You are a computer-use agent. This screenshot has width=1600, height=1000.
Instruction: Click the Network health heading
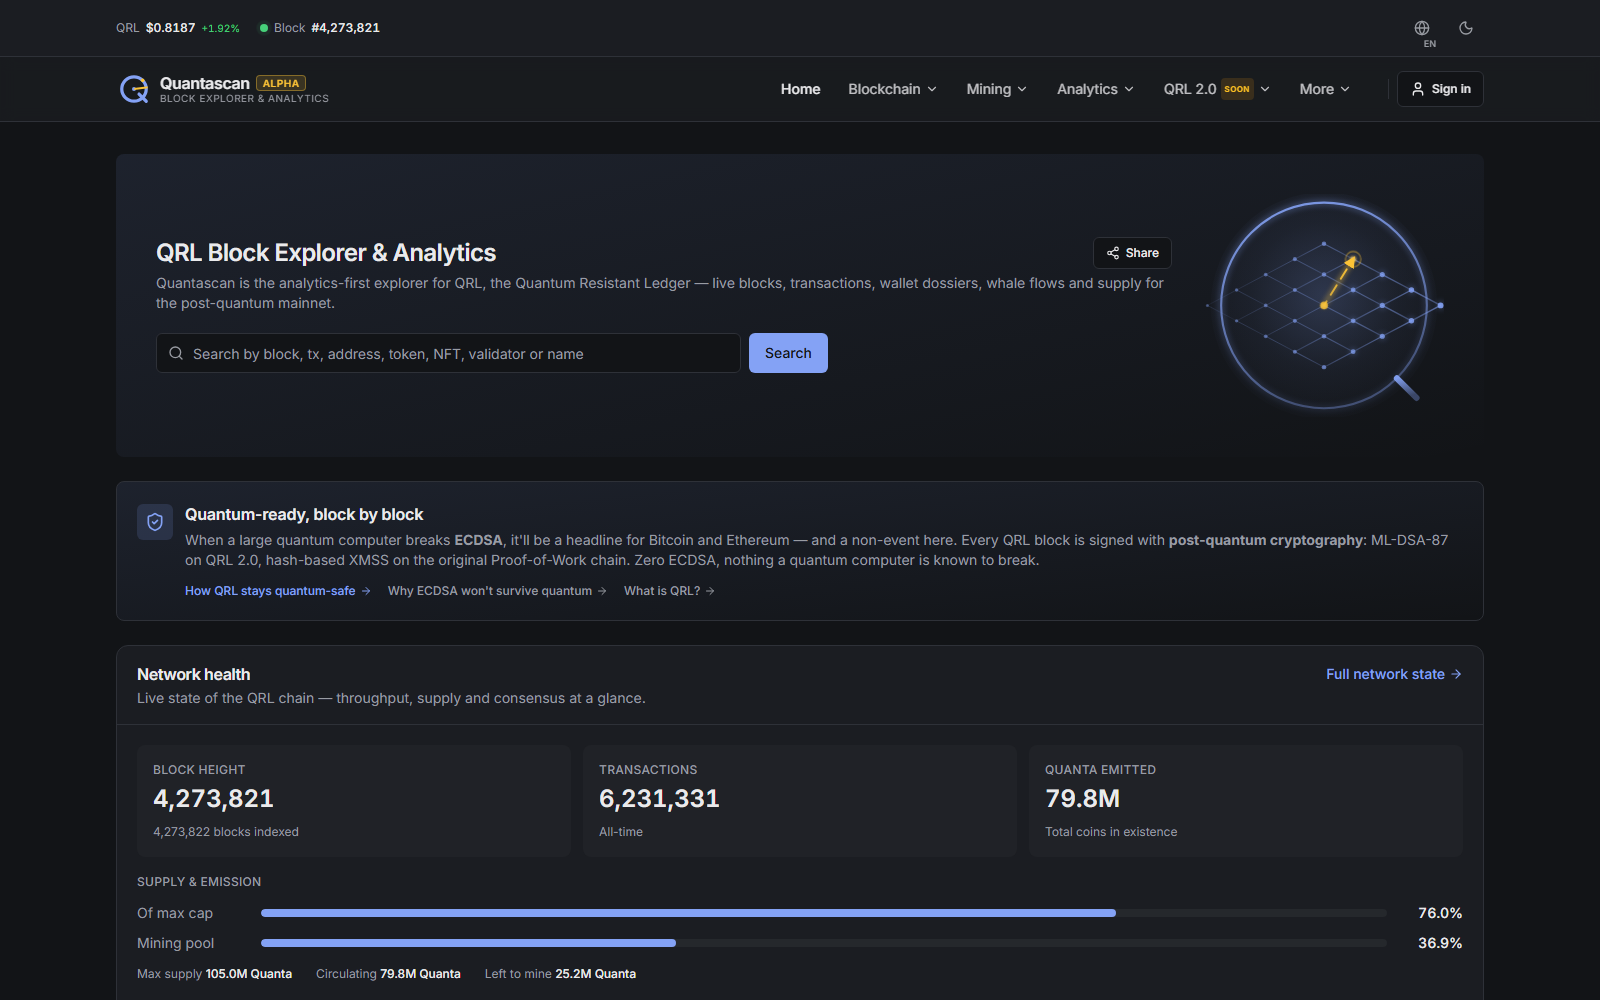[x=194, y=675]
